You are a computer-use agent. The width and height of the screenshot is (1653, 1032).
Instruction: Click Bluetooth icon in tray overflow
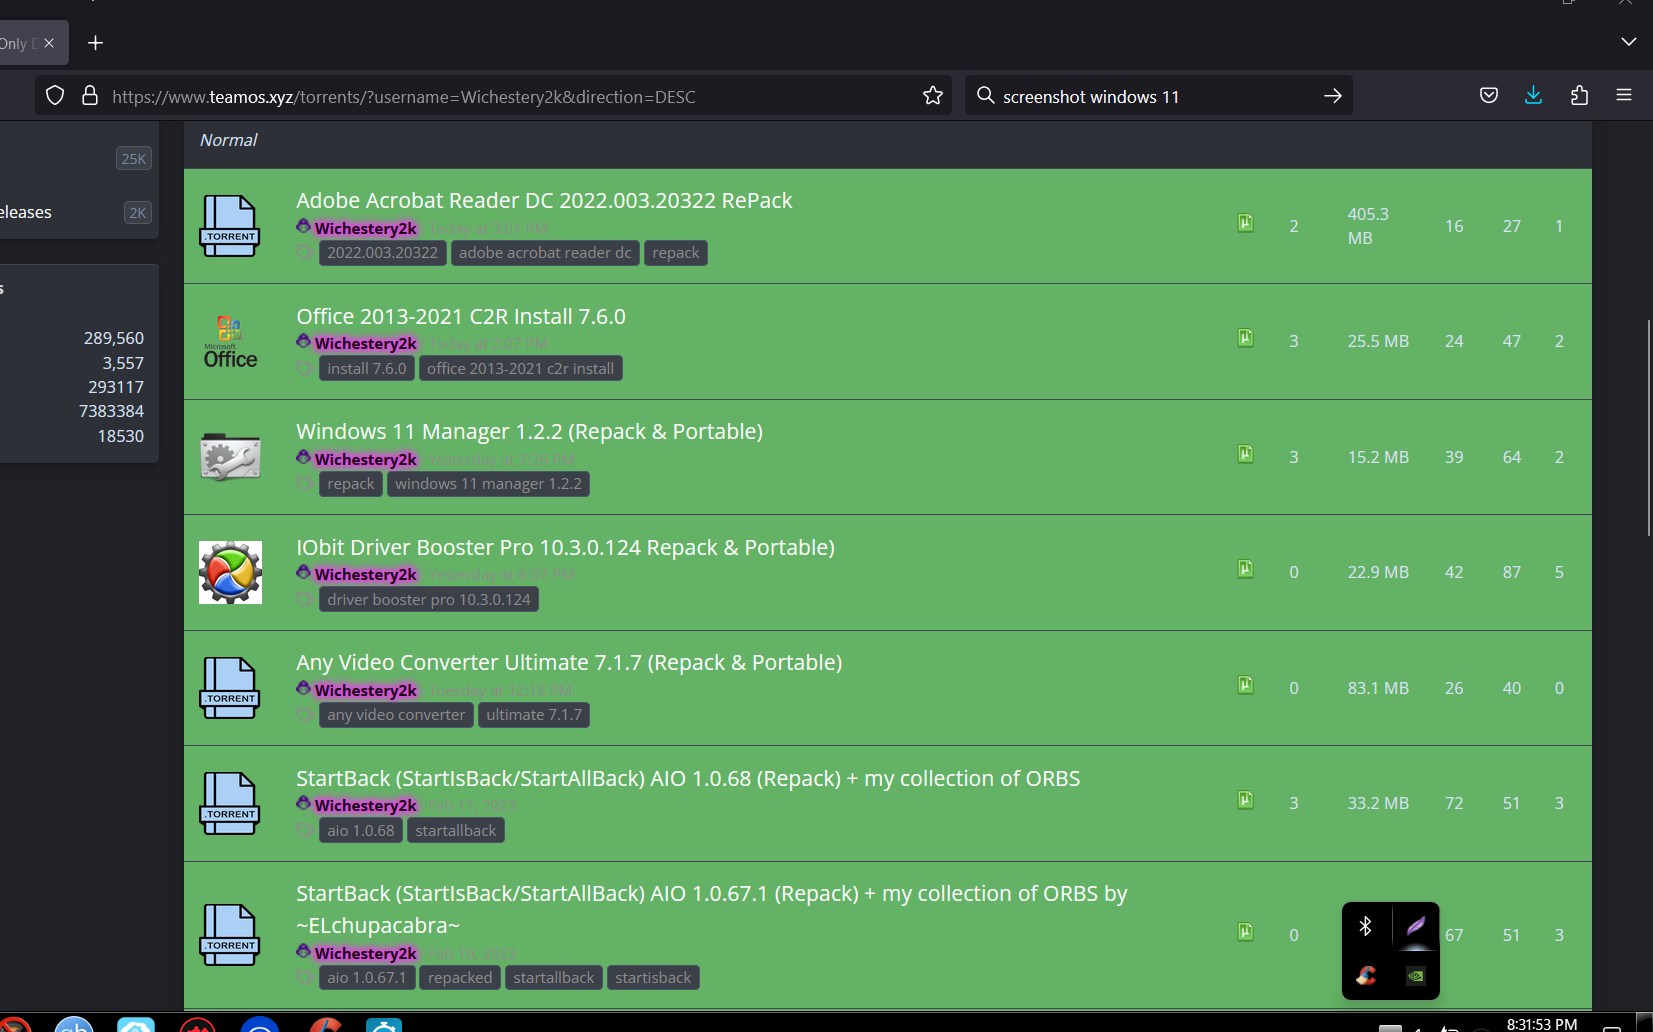tap(1366, 926)
